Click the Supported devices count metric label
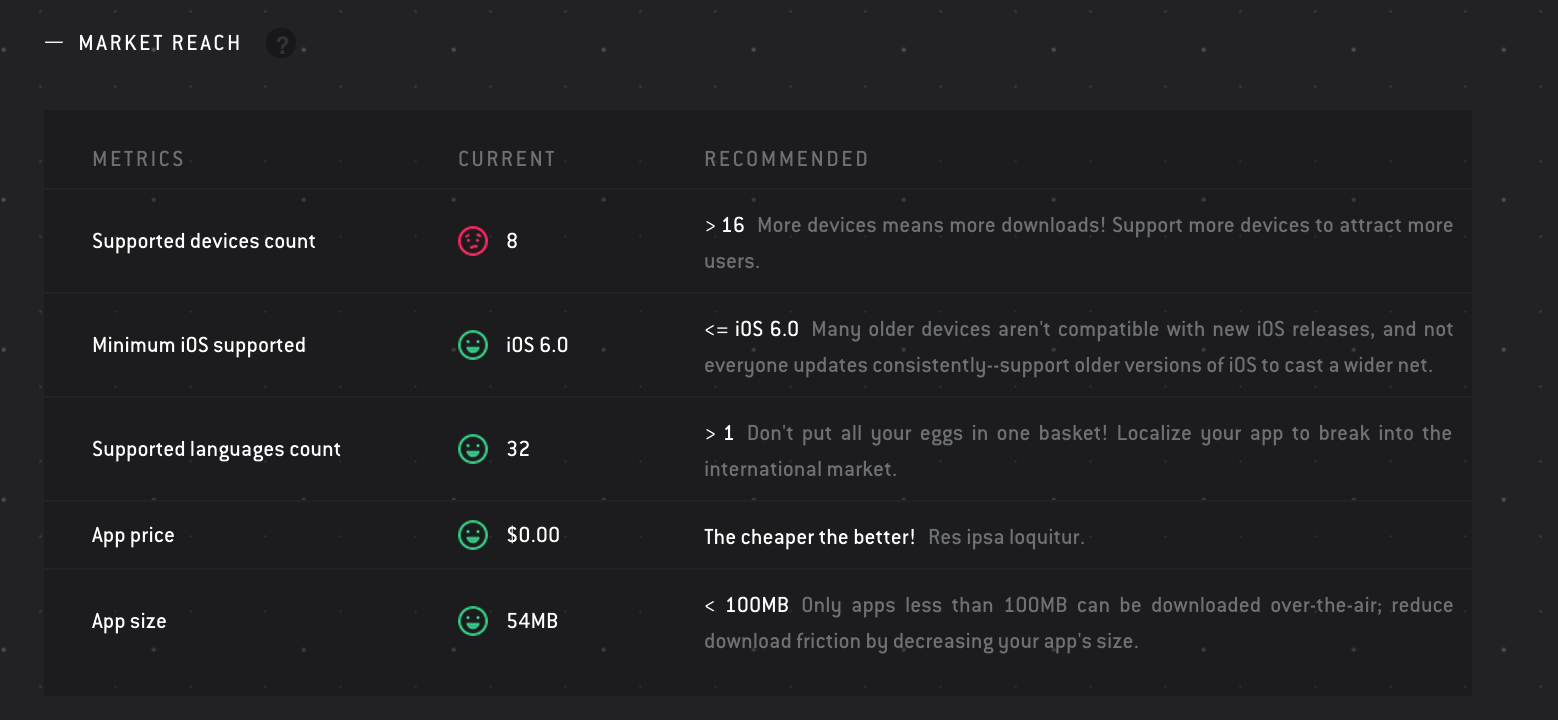Image resolution: width=1558 pixels, height=720 pixels. pyautogui.click(x=204, y=241)
